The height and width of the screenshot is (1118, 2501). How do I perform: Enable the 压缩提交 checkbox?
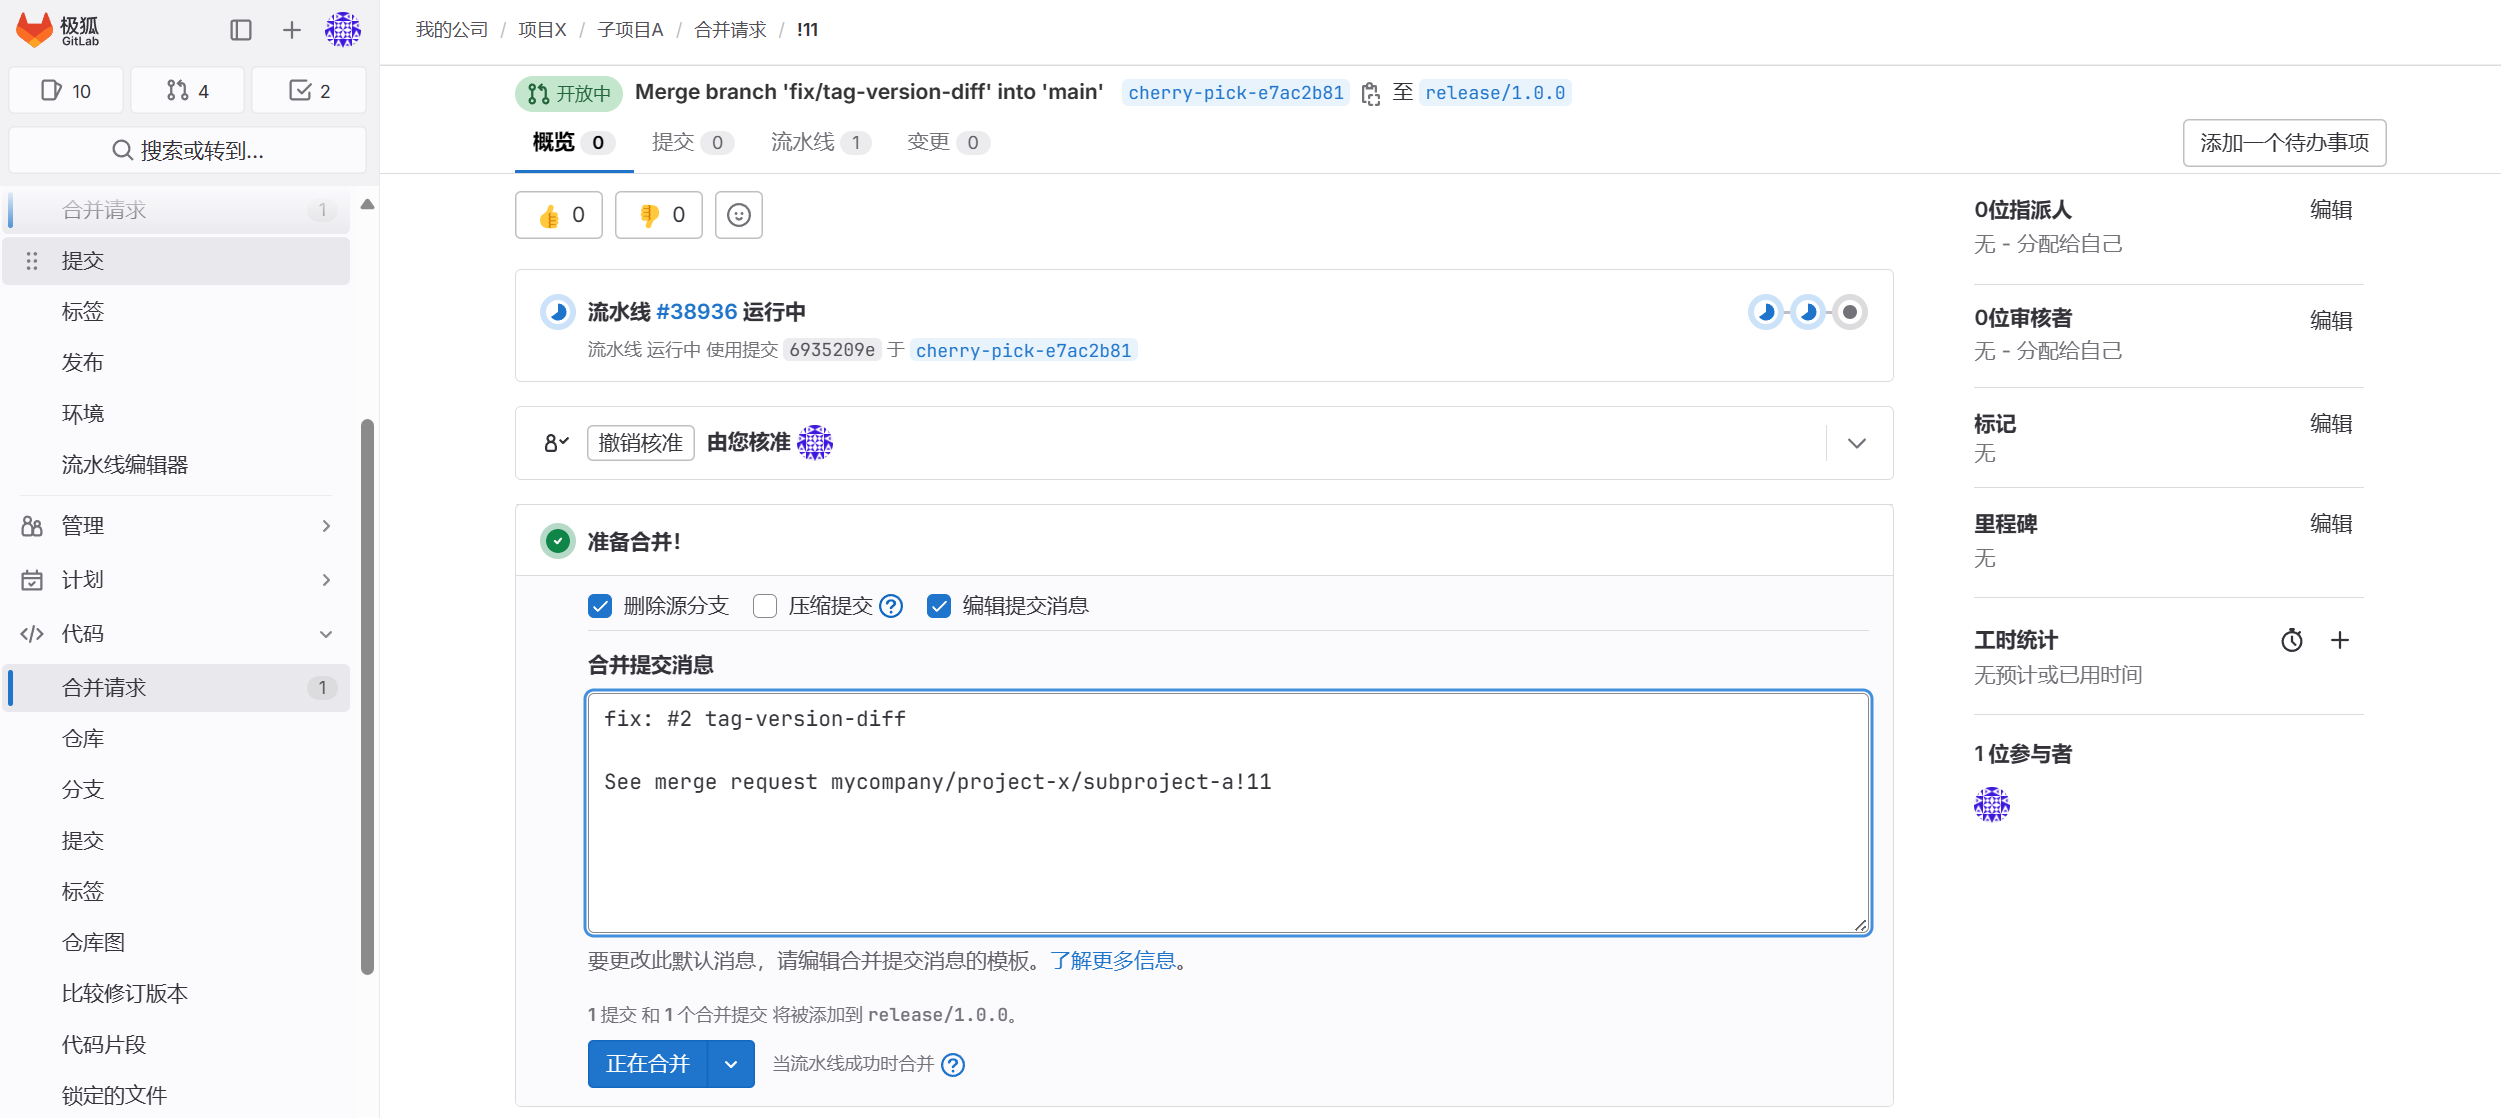(x=766, y=606)
